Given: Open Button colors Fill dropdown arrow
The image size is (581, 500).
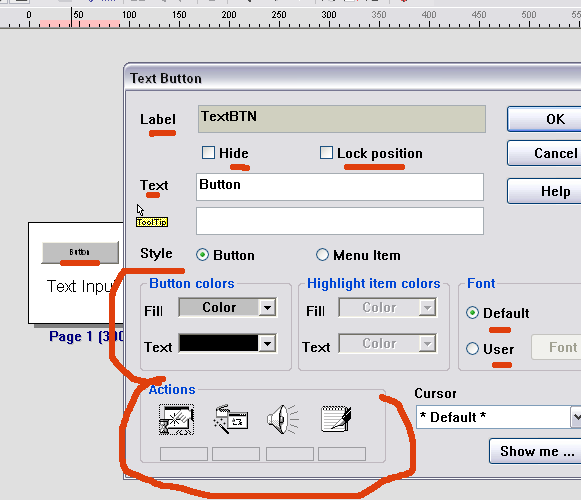Looking at the screenshot, I should [267, 307].
